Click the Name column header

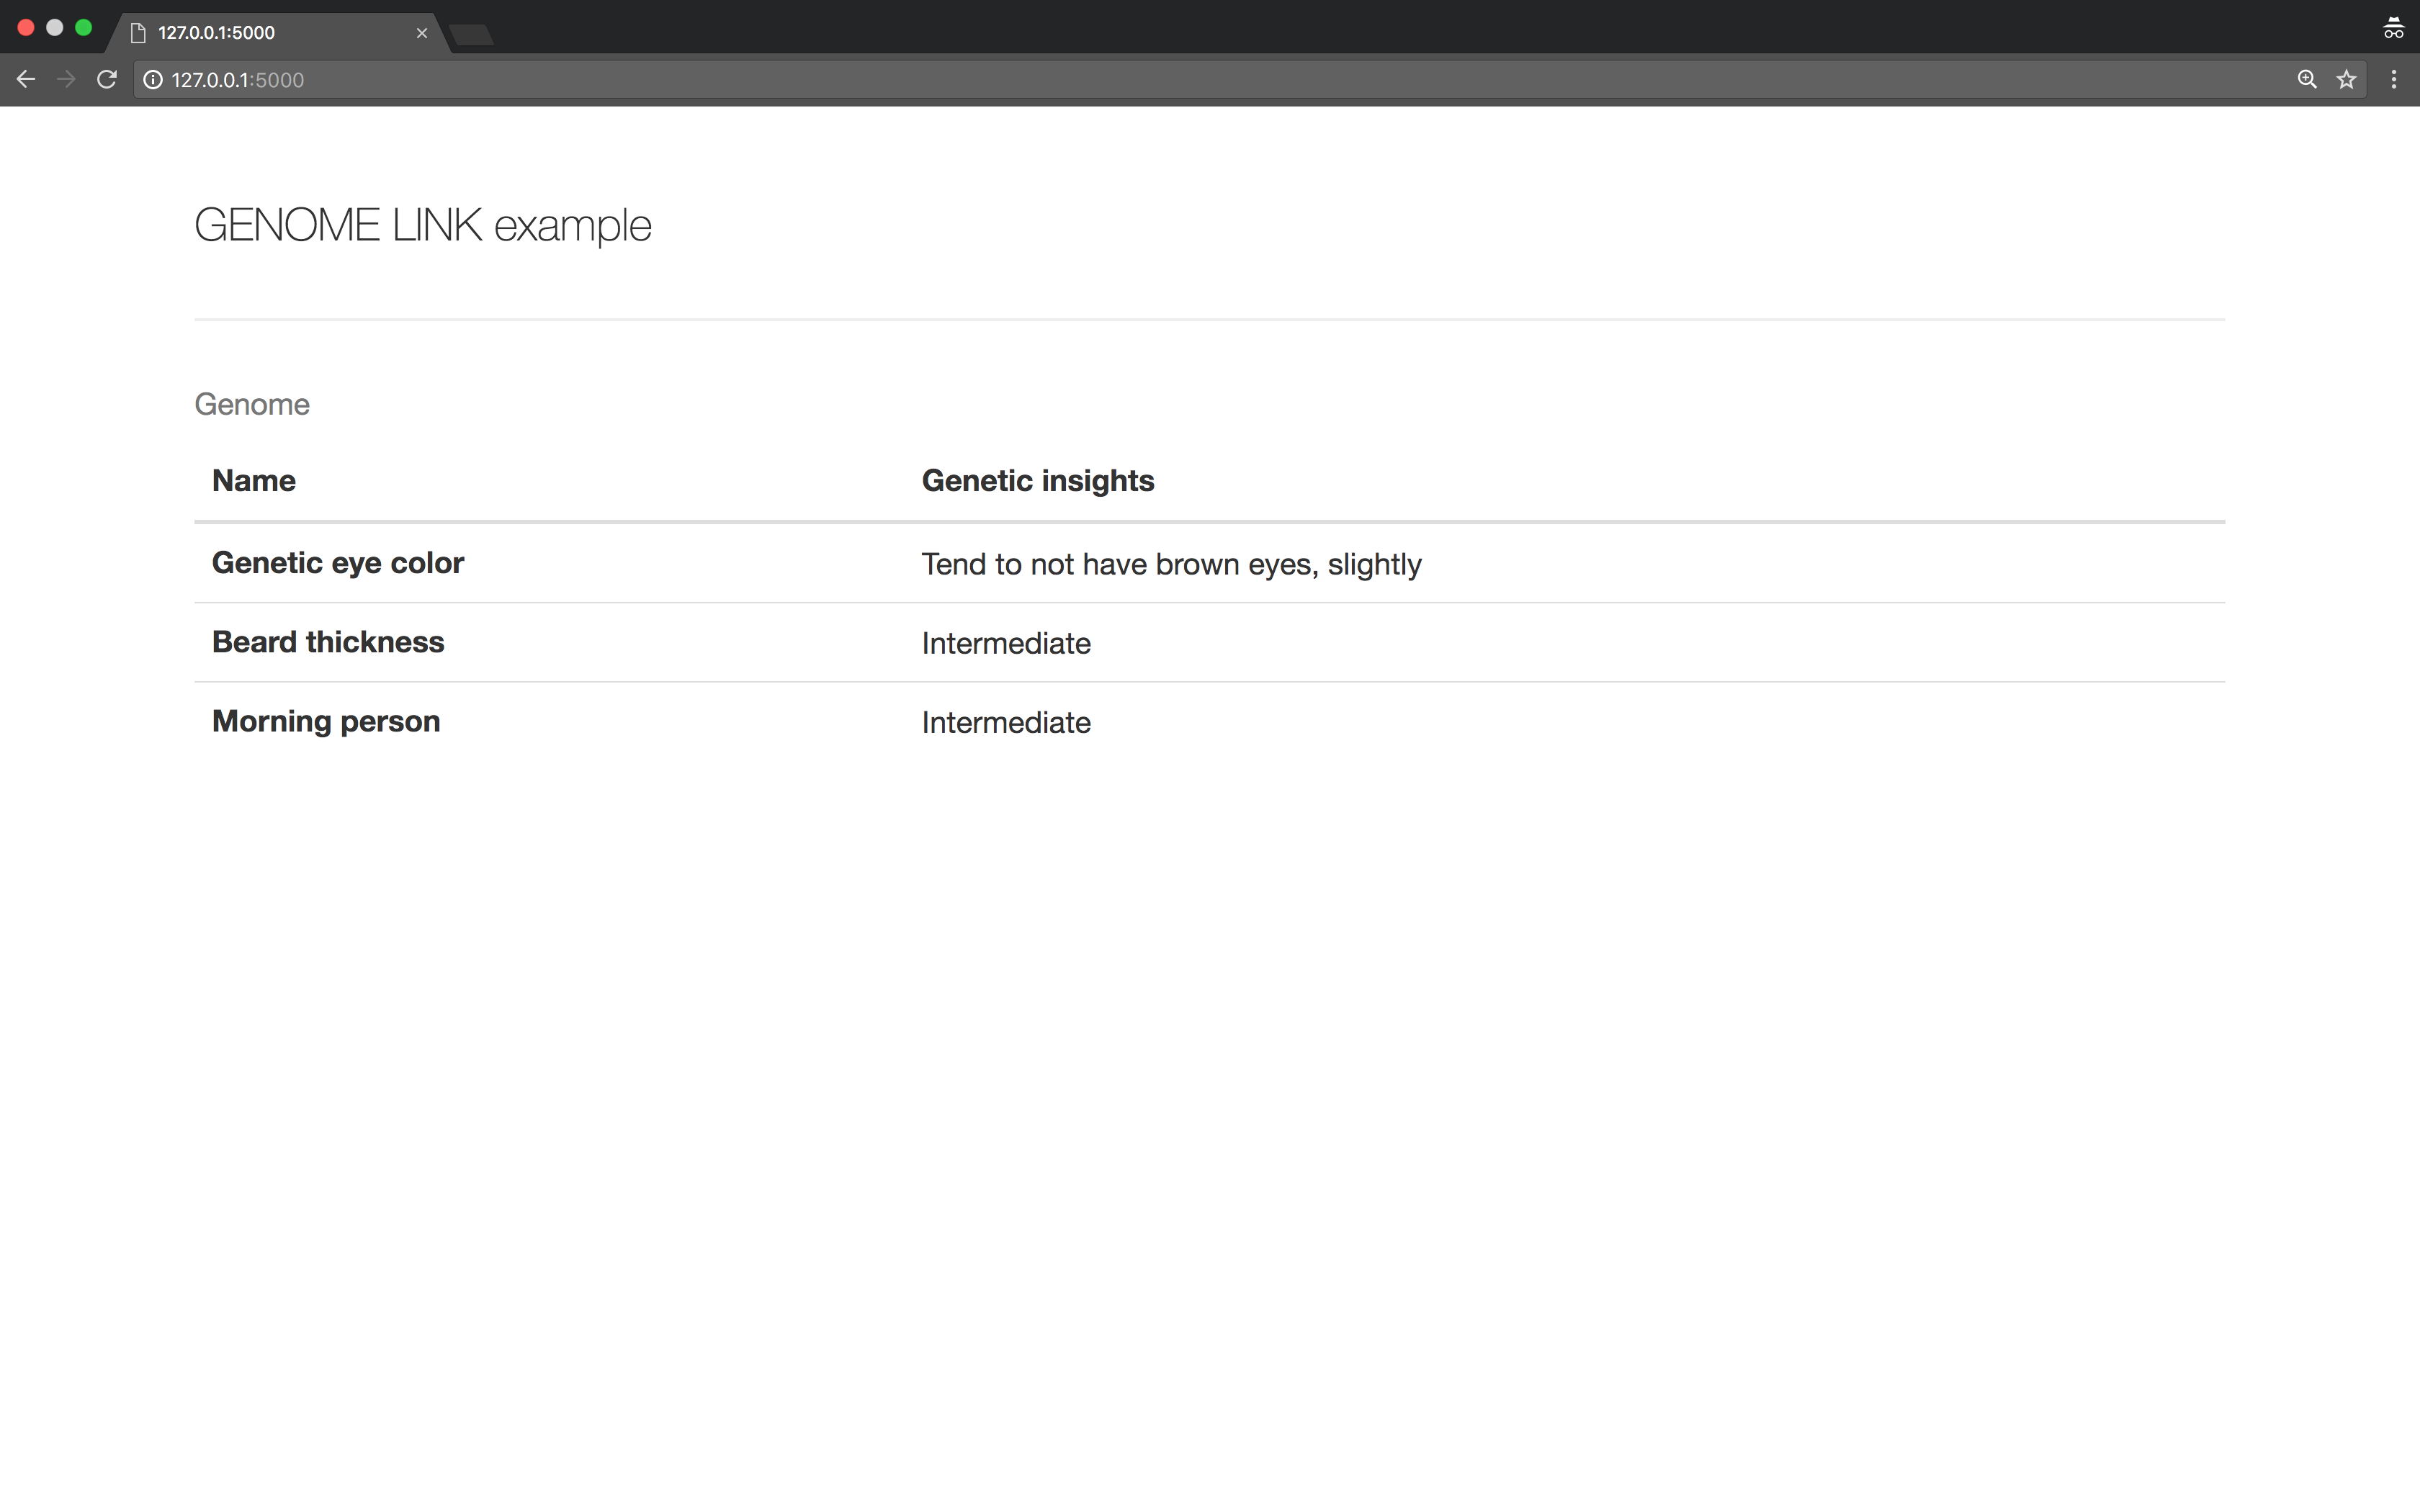254,481
